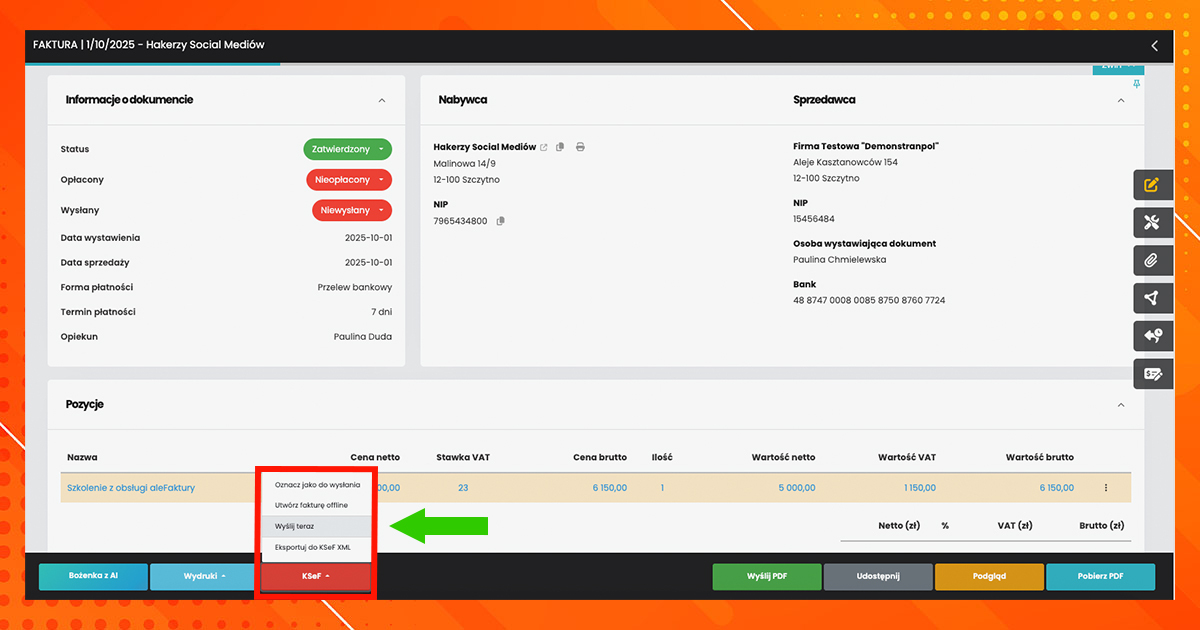Click the printer icon beside buyer name
The image size is (1200, 630).
[x=580, y=147]
